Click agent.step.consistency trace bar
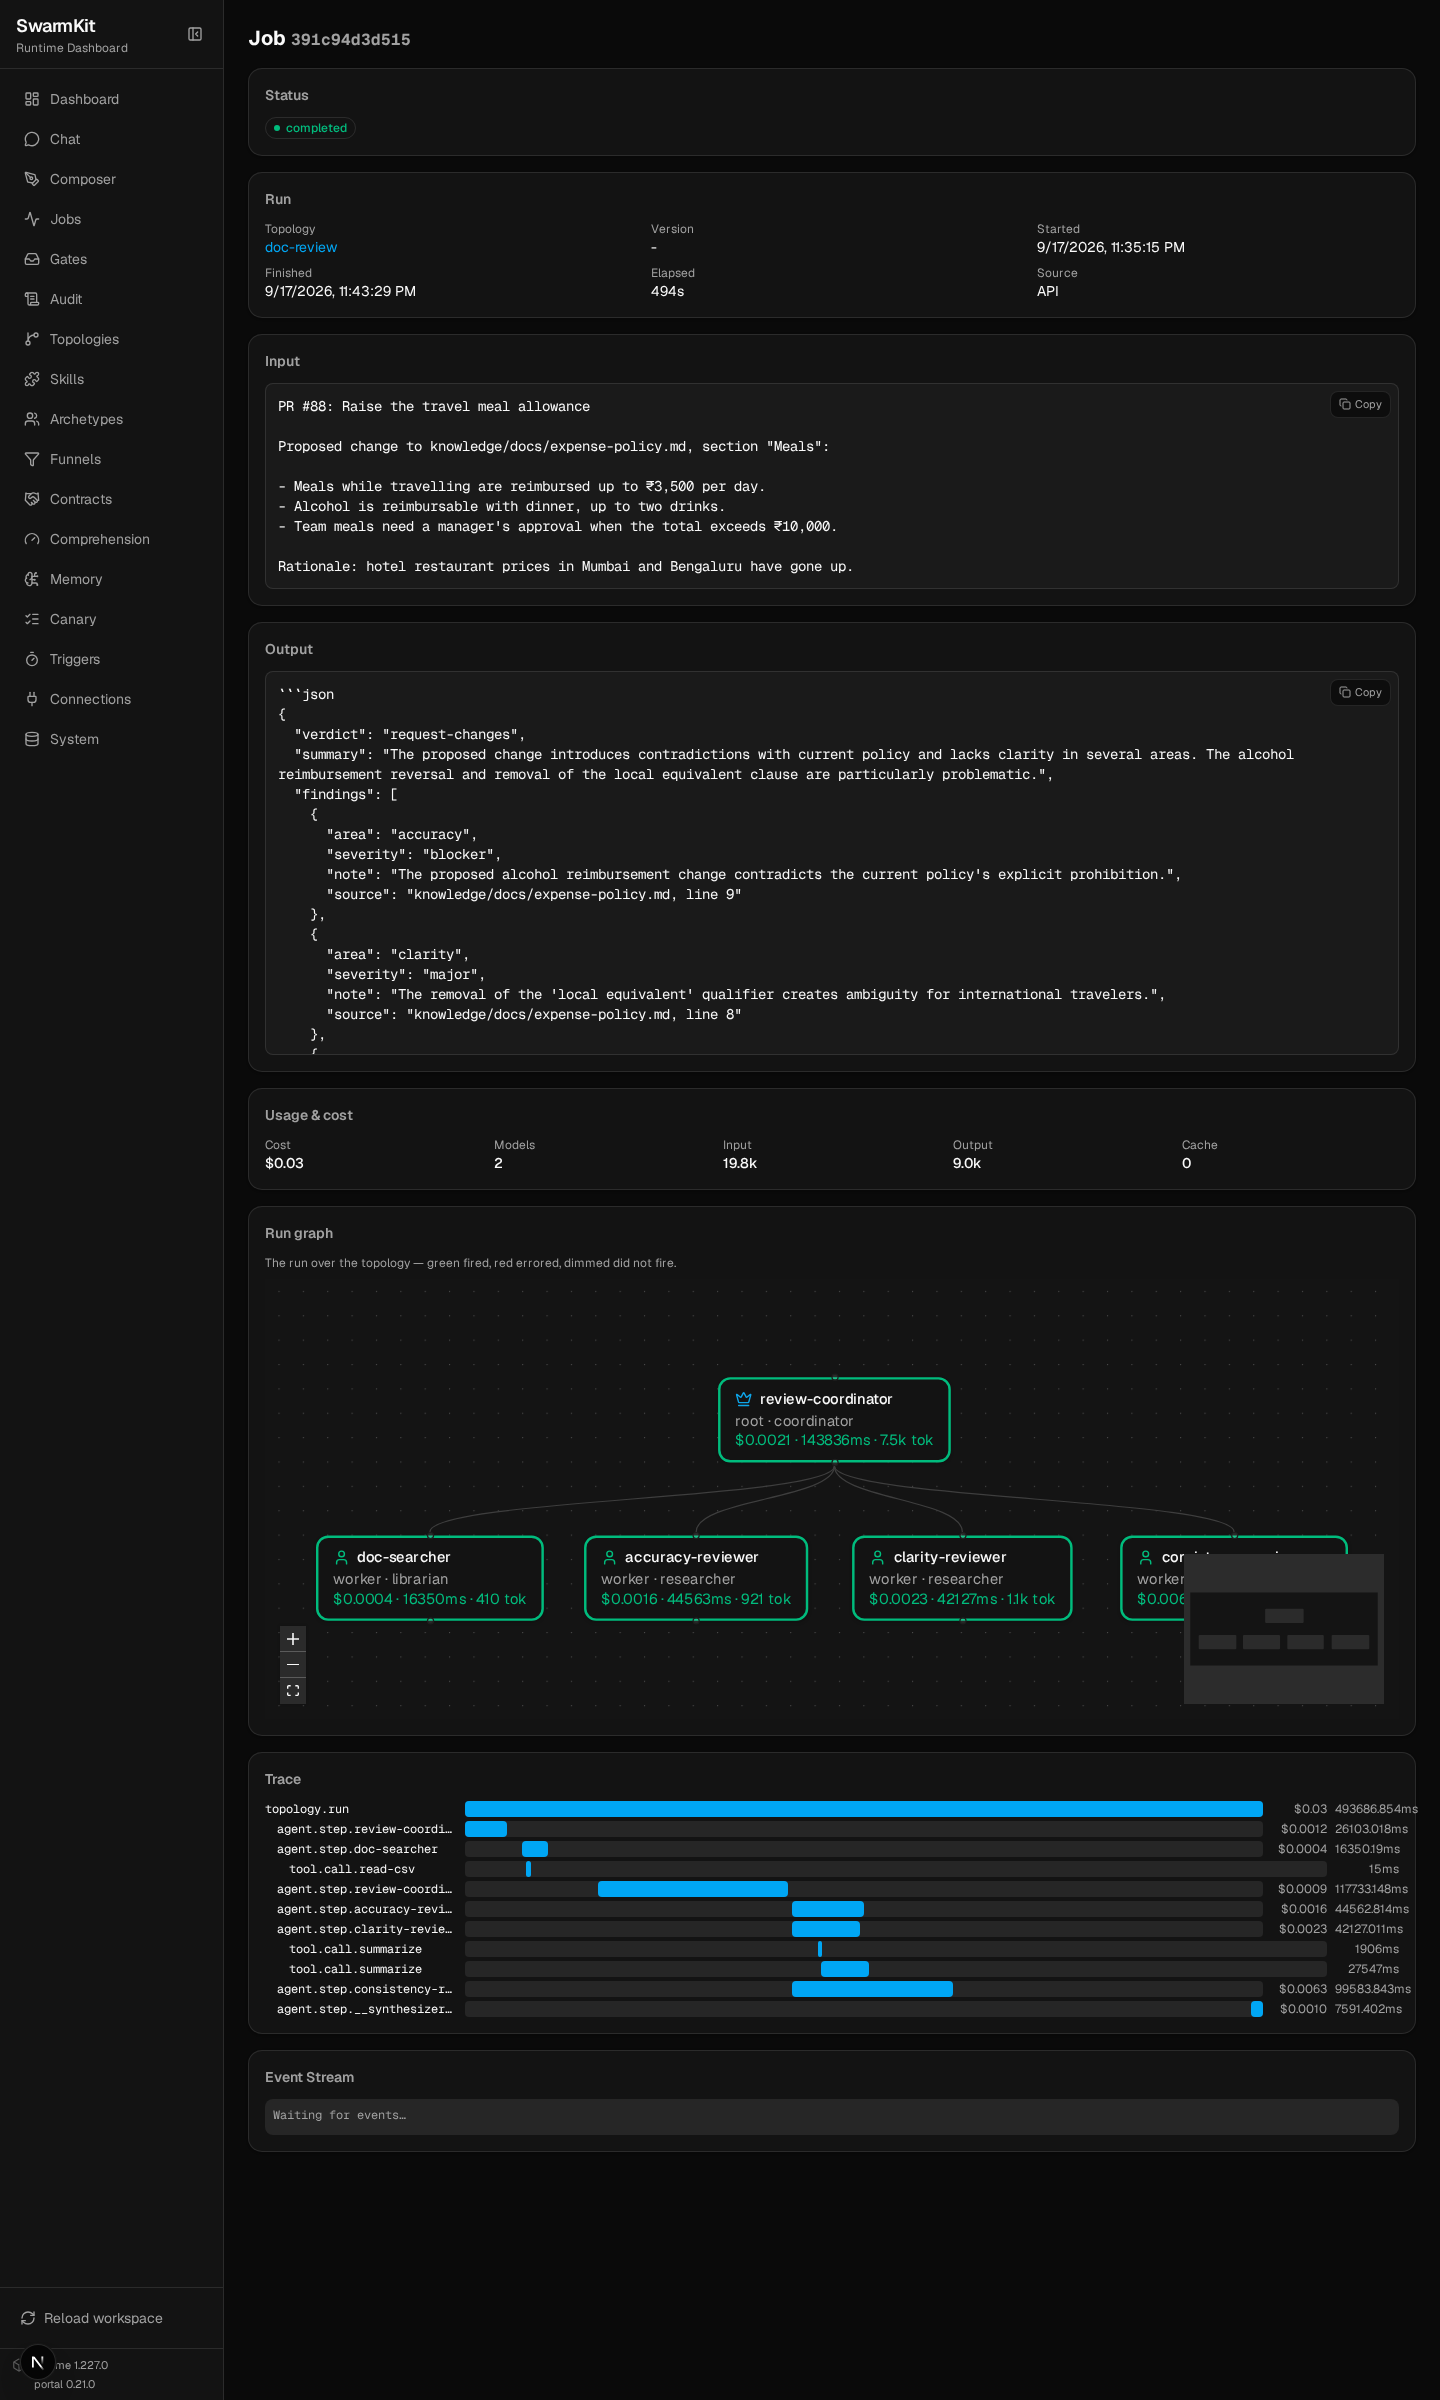 [x=872, y=1989]
